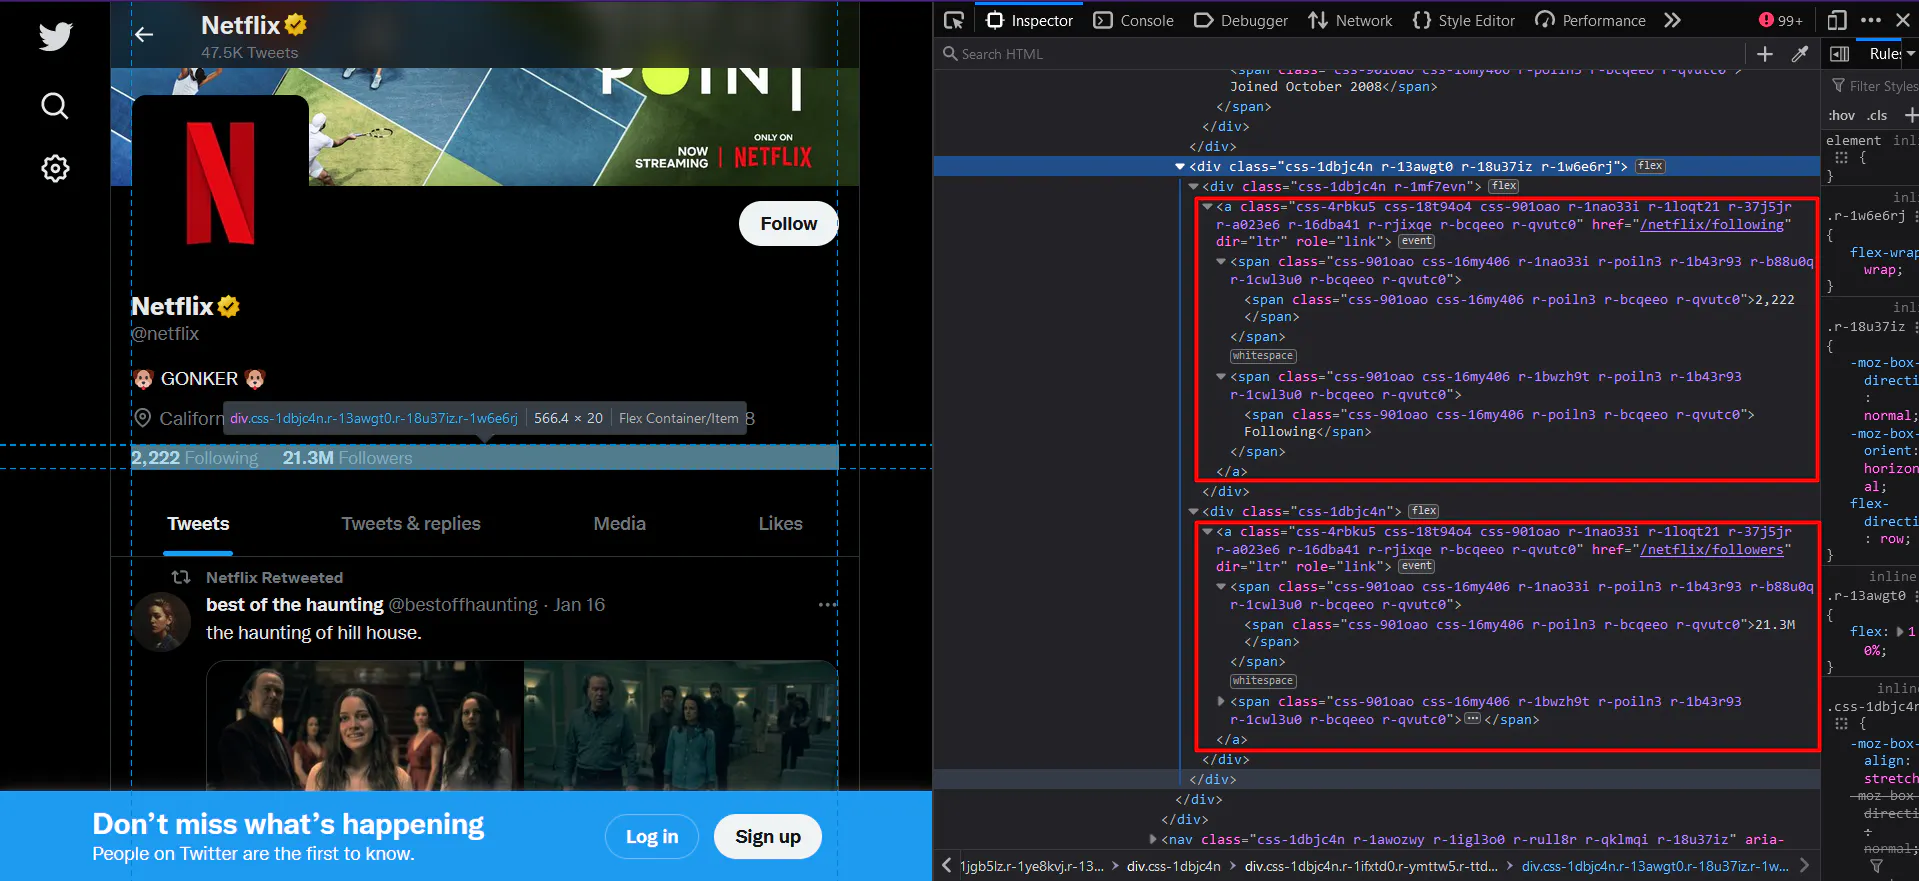Click the retweet icon beside Netflix Retweeted

[x=181, y=577]
